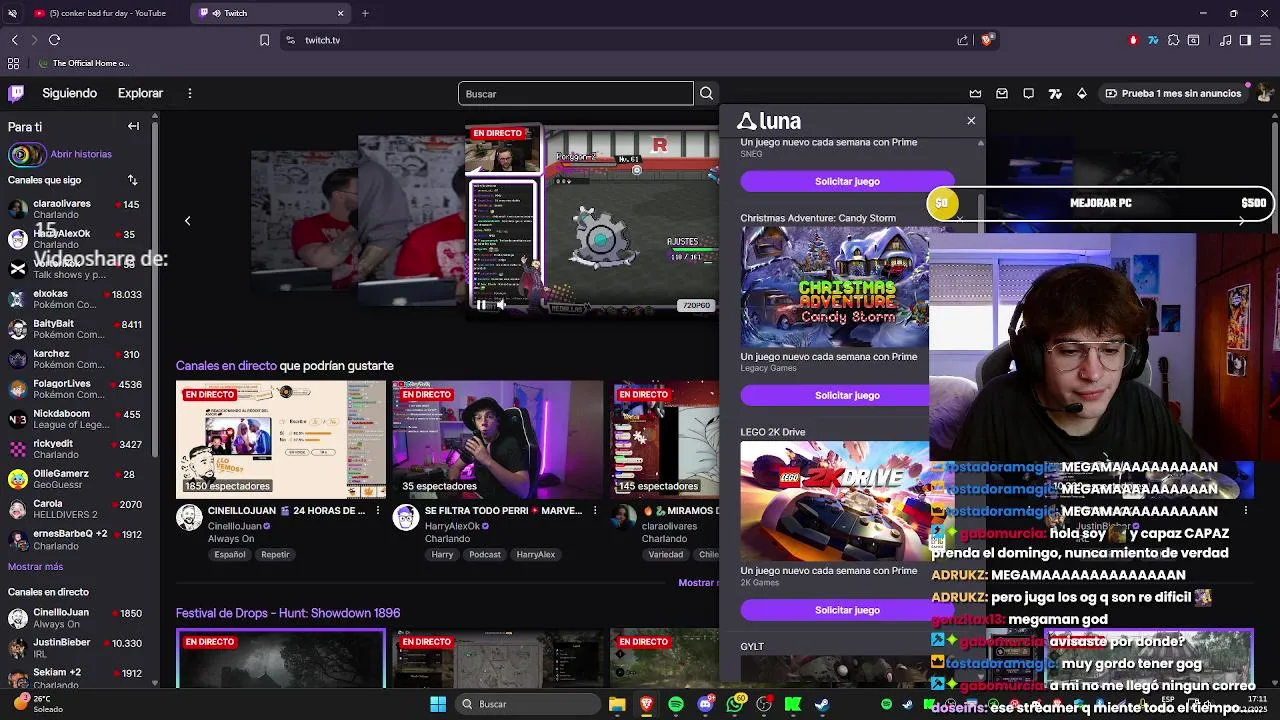Open Festival de Drops - Hunt: Showdown 1896 link
This screenshot has width=1280, height=720.
click(x=288, y=613)
